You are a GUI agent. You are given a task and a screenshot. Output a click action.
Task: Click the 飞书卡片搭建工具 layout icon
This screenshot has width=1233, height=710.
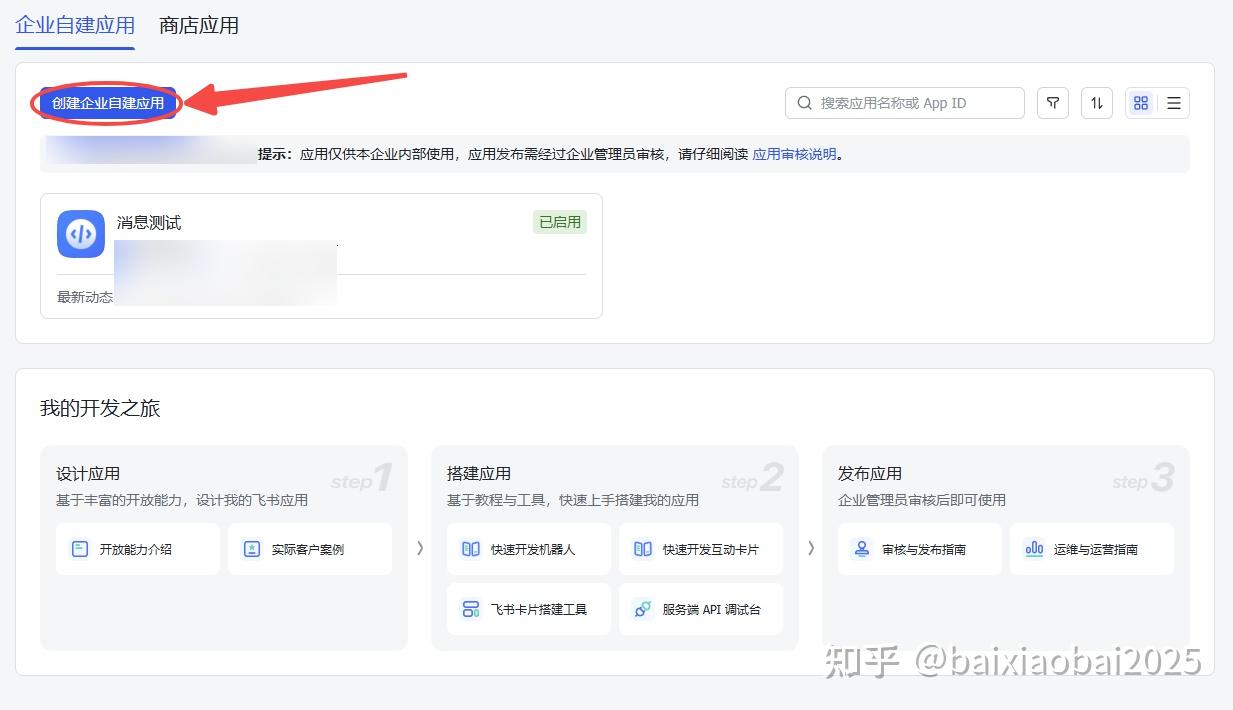[x=471, y=609]
